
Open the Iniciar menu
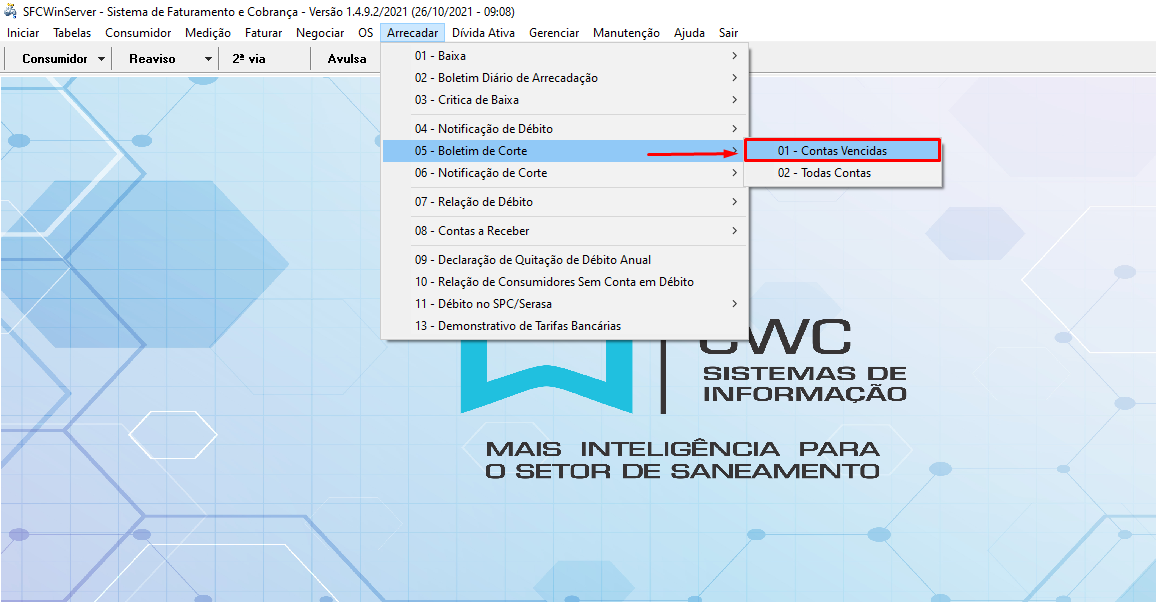[22, 32]
